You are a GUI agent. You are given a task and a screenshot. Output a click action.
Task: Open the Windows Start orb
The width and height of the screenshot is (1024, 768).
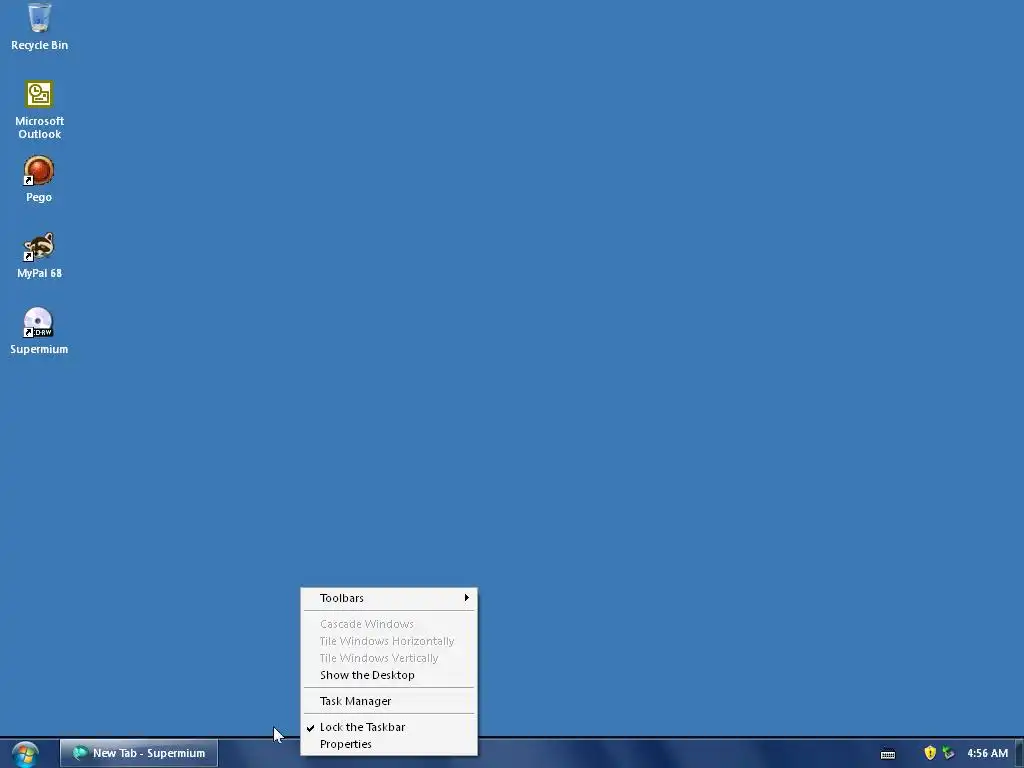[x=25, y=755]
